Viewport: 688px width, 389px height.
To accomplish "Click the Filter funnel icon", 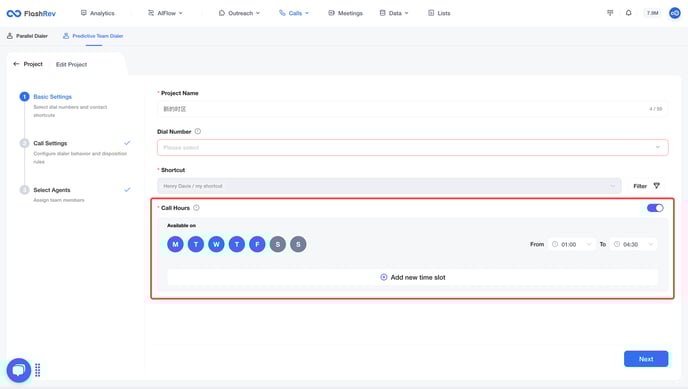I will (656, 186).
